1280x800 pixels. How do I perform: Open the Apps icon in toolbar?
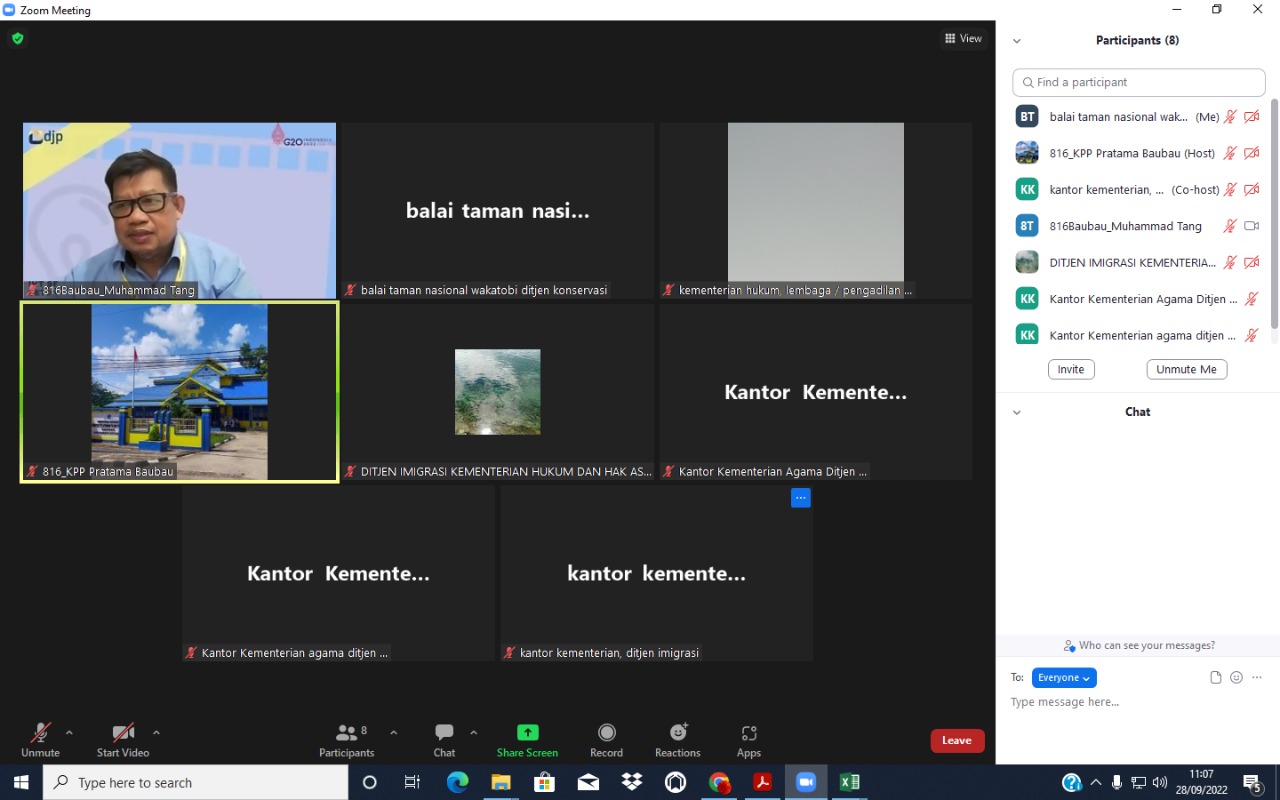(x=749, y=733)
